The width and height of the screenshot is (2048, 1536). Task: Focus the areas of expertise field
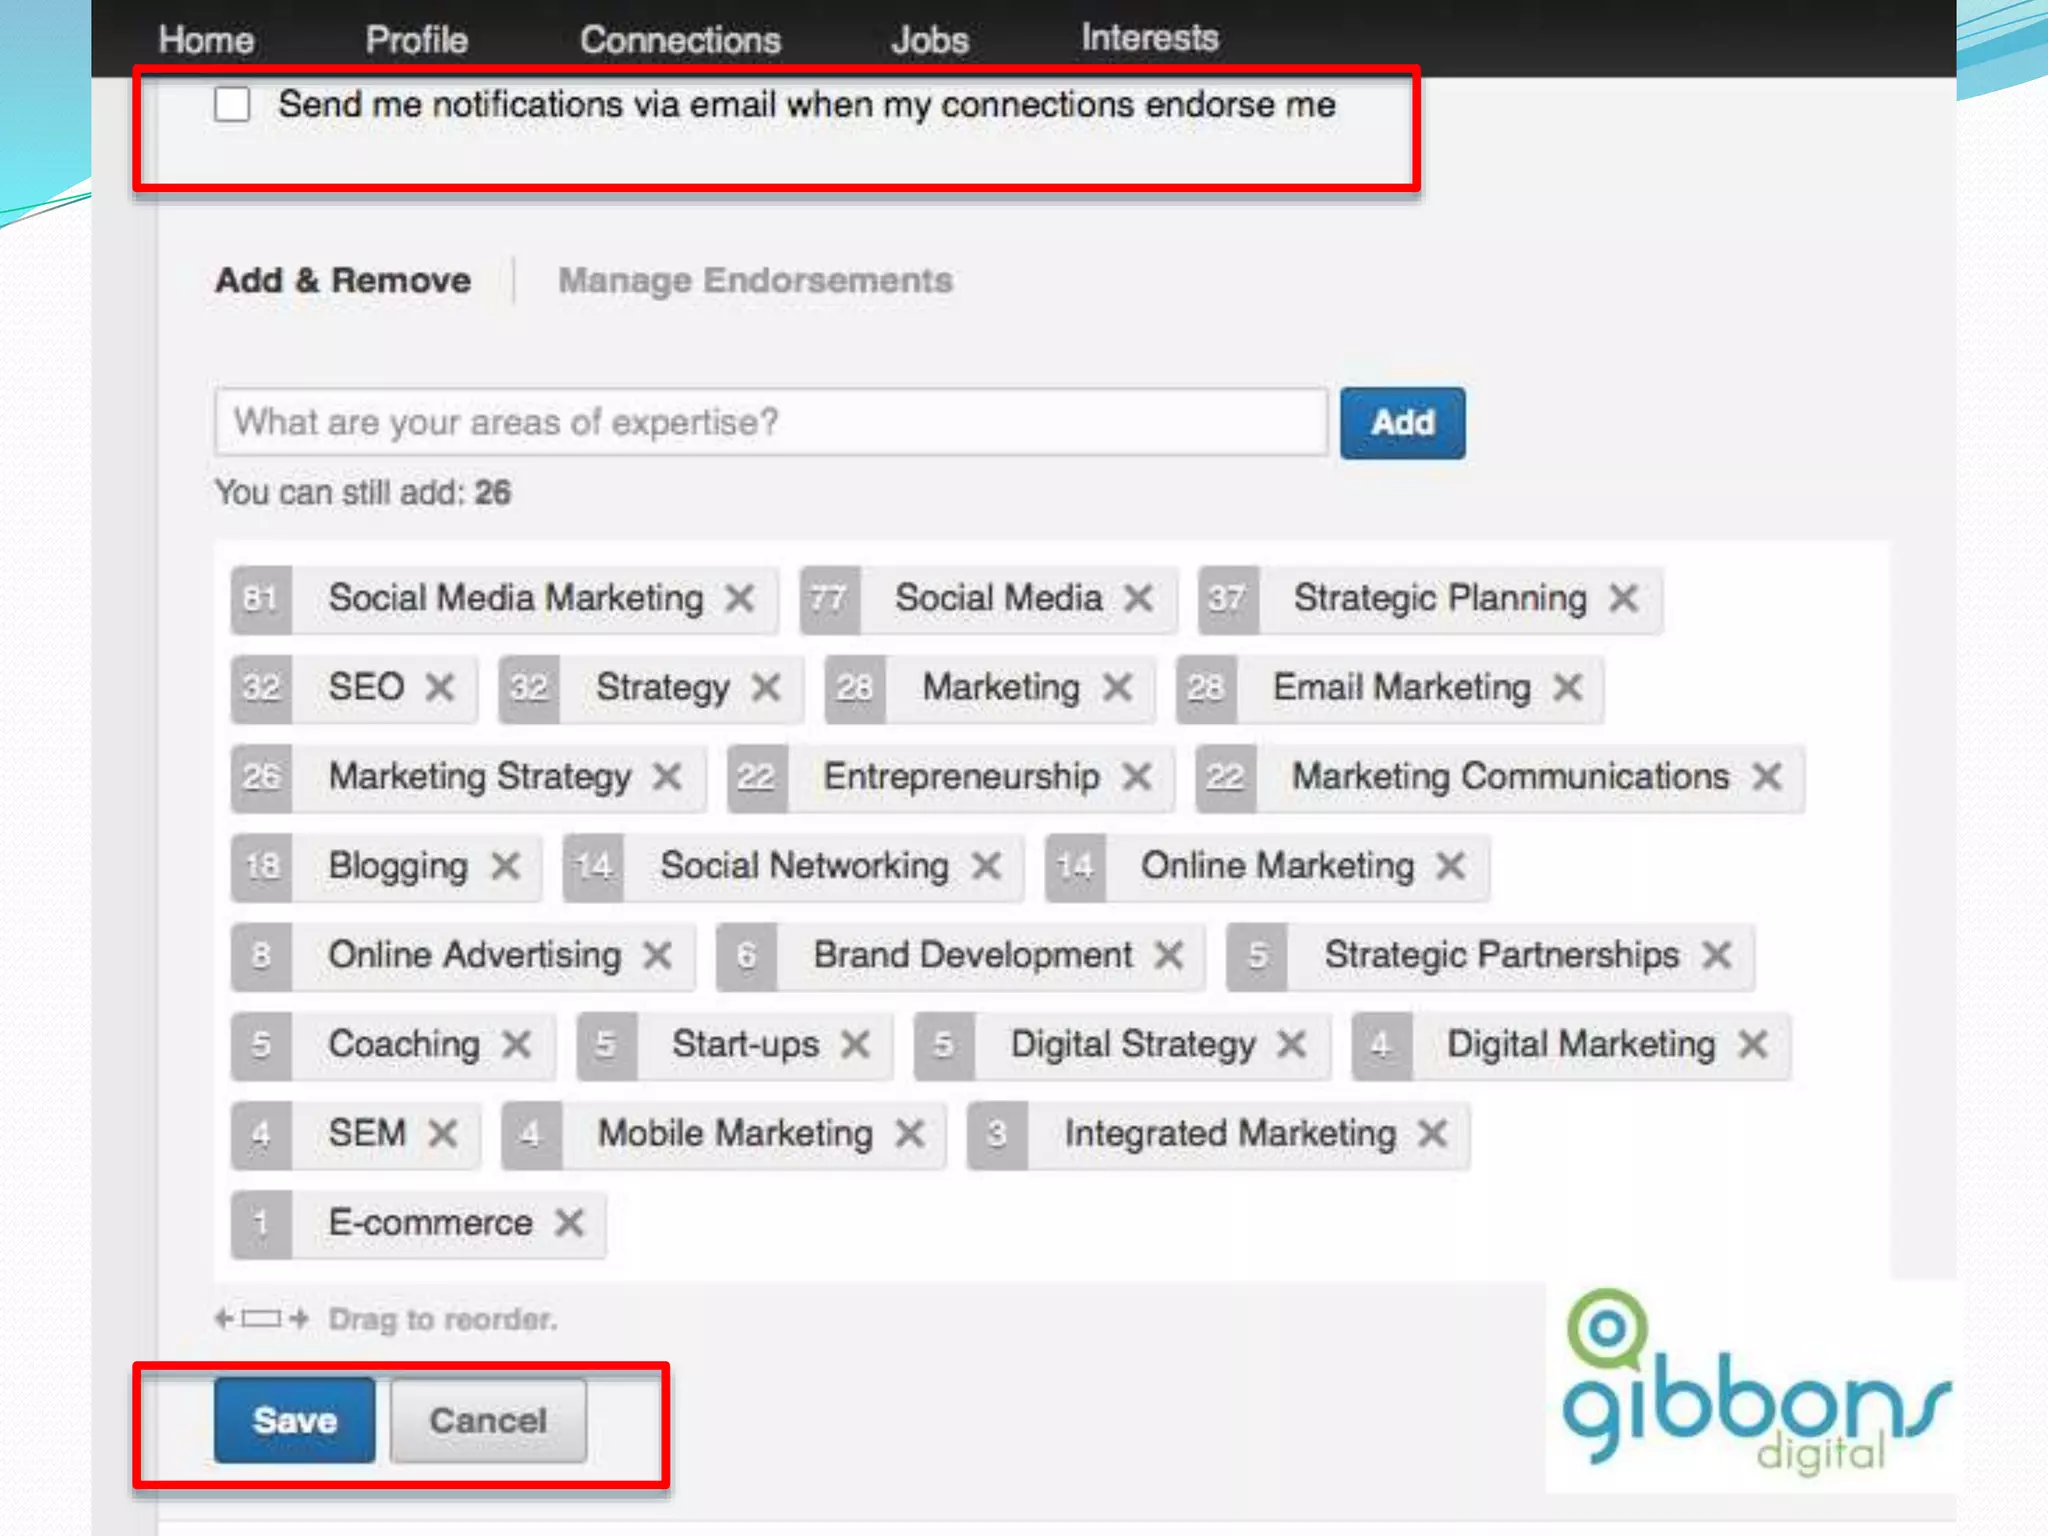point(770,423)
